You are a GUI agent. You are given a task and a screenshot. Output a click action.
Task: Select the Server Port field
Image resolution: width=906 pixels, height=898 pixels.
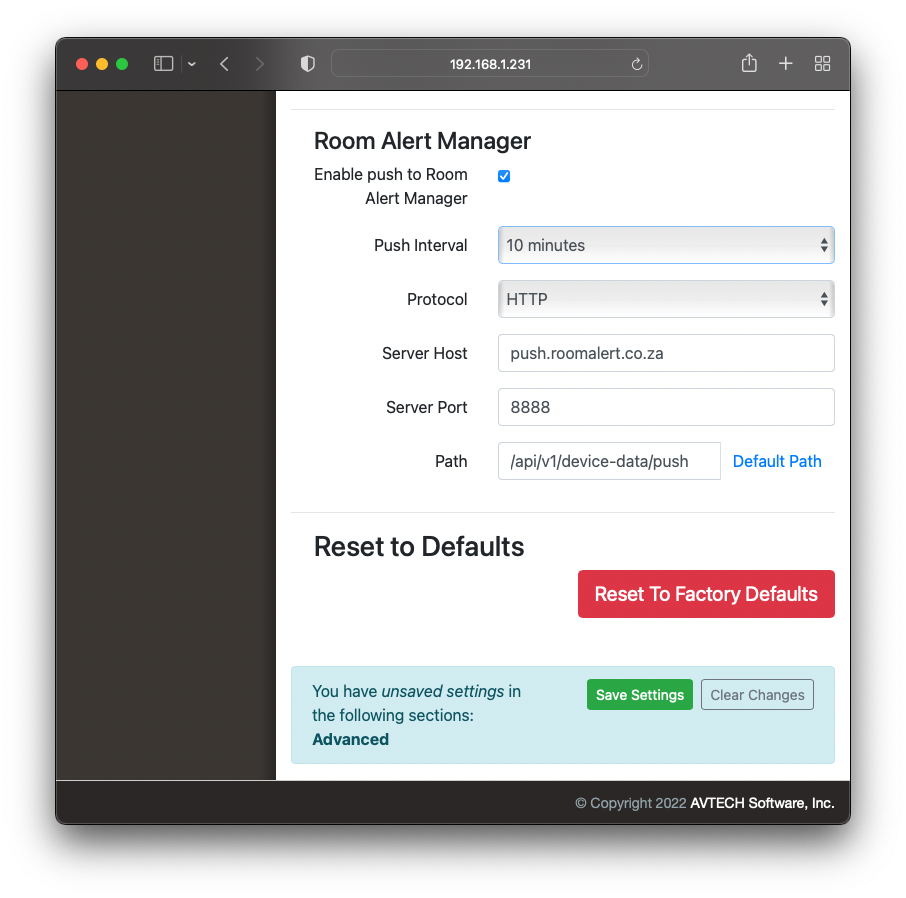(666, 407)
